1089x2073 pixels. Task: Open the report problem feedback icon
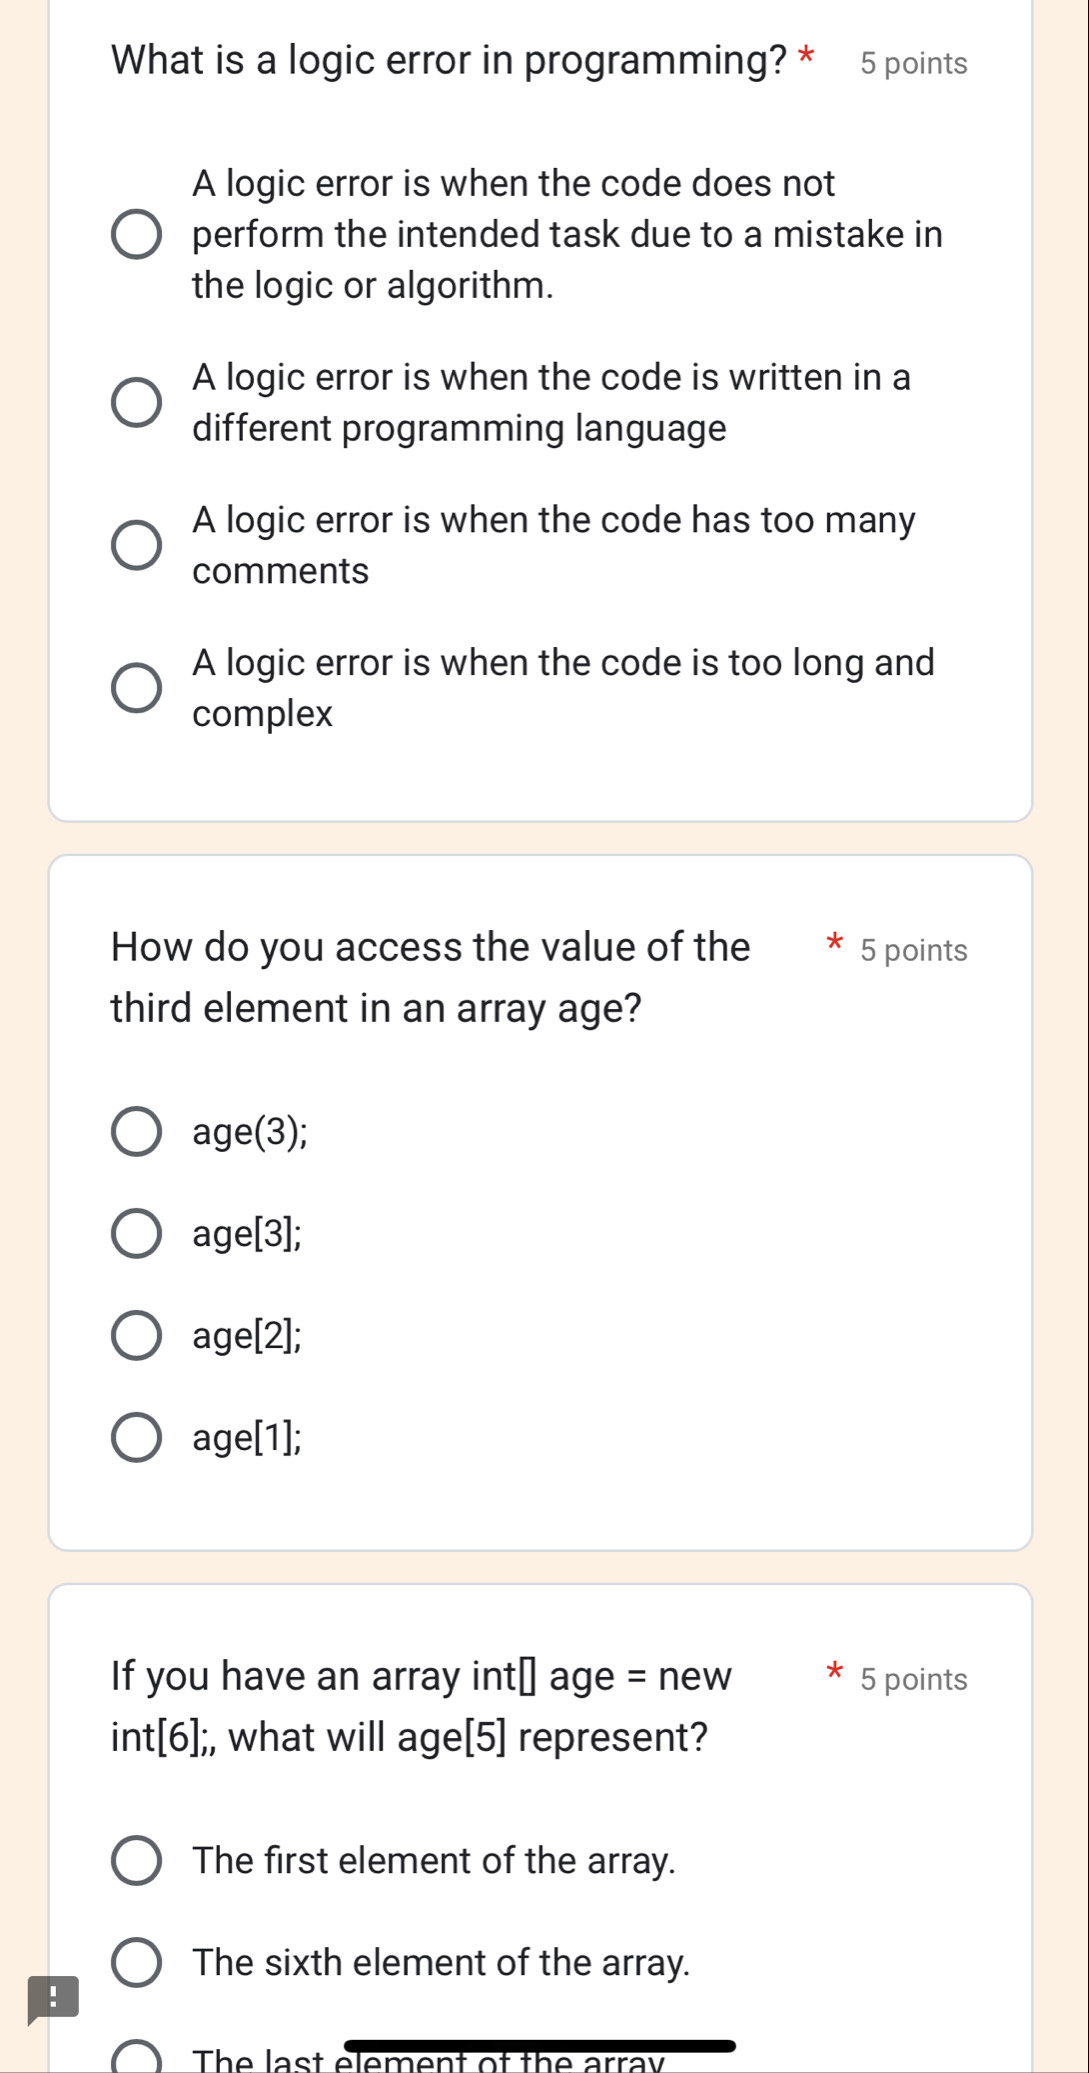pos(52,1999)
